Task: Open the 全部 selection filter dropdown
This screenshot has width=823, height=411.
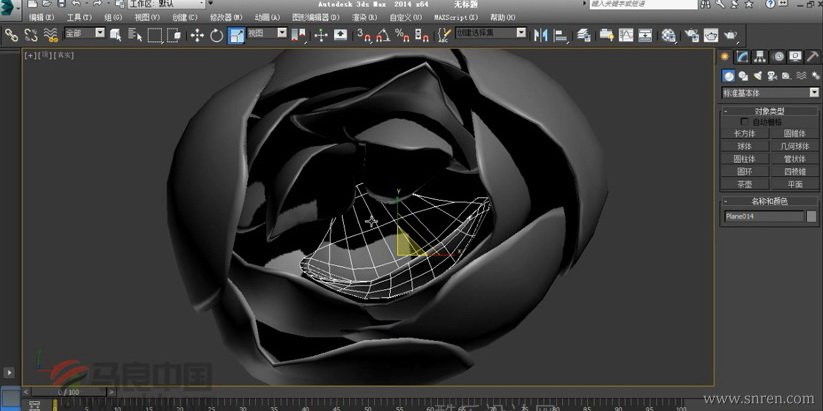Action: (x=85, y=34)
